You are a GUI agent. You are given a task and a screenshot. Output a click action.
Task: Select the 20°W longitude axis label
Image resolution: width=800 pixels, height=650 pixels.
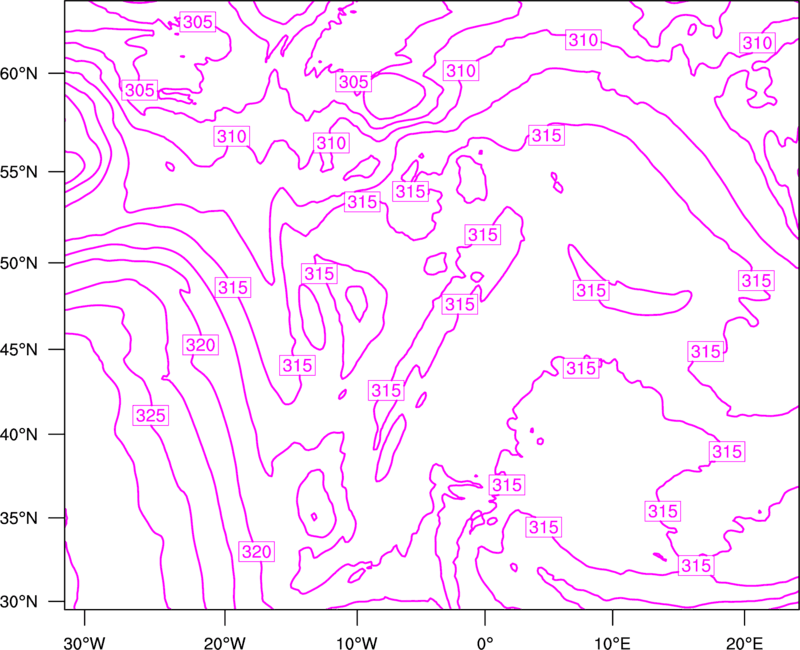click(225, 642)
